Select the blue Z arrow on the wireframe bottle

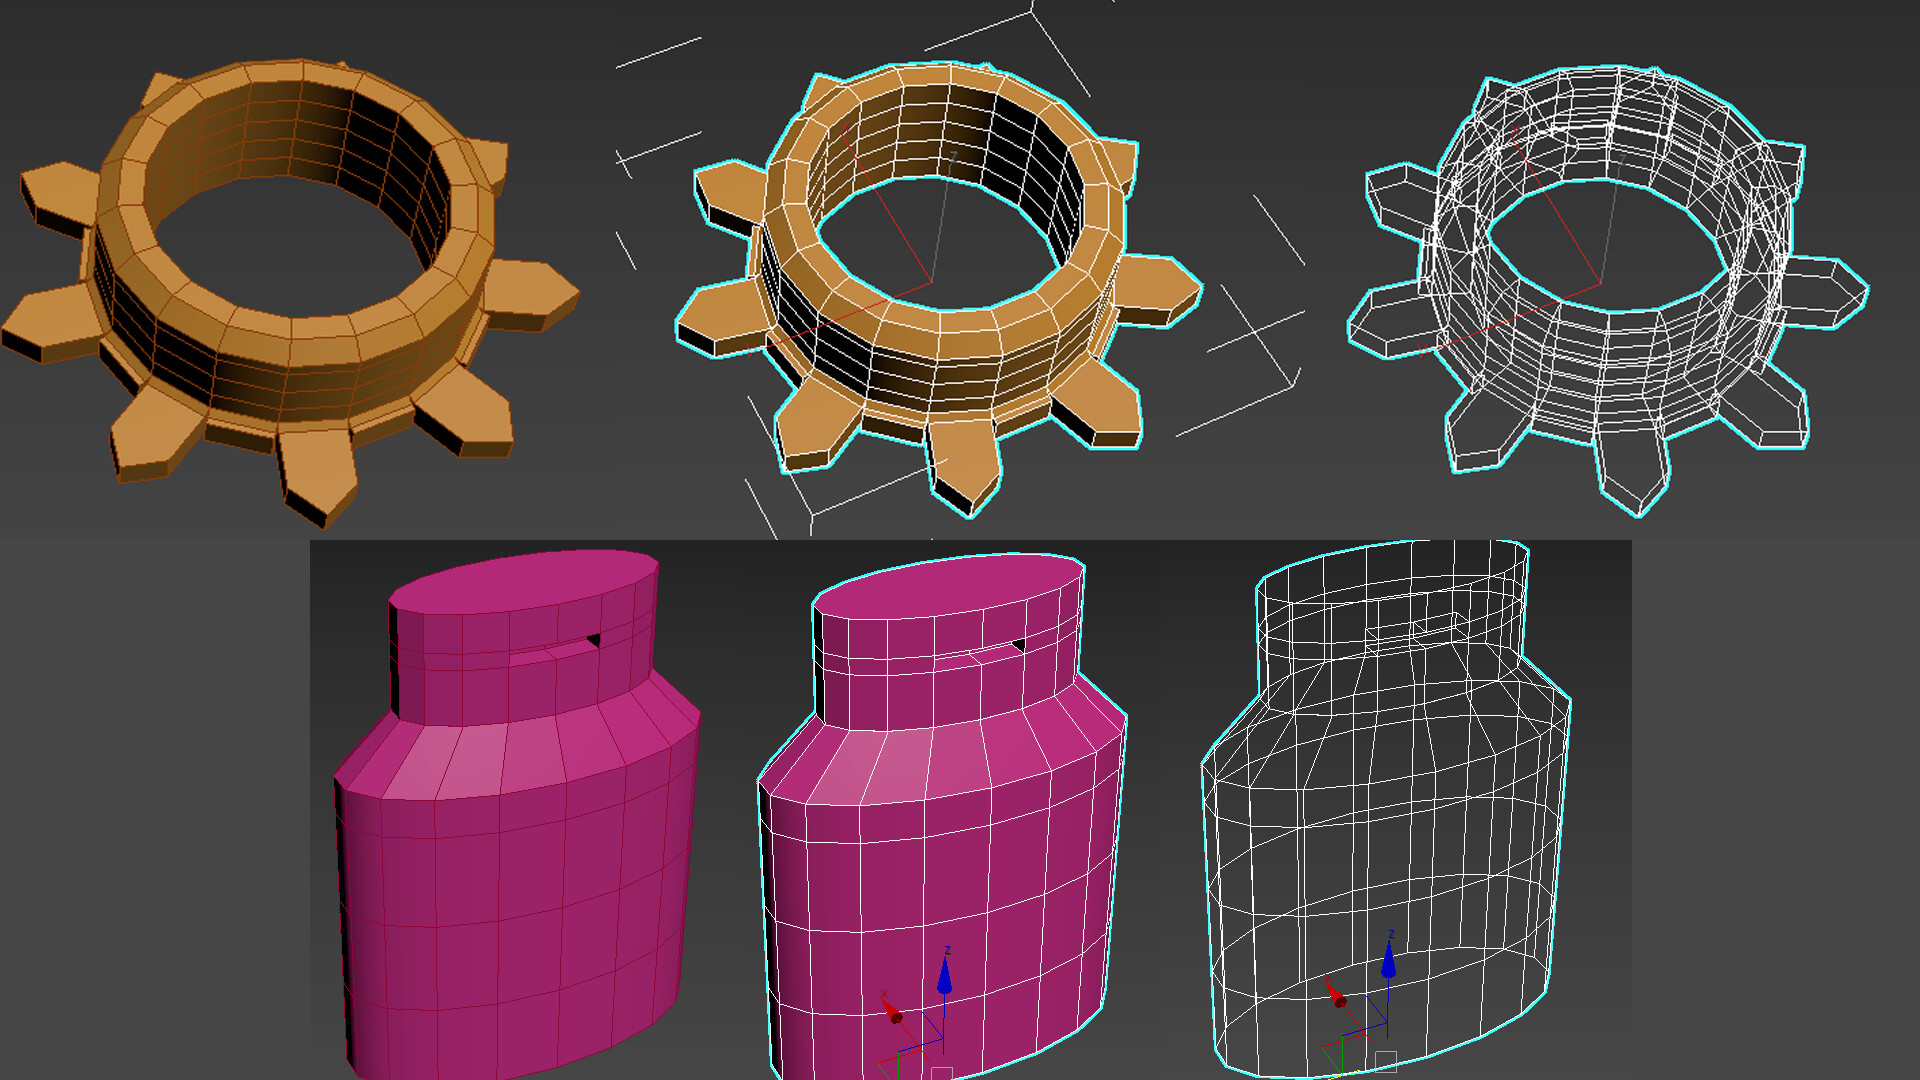pyautogui.click(x=1388, y=962)
